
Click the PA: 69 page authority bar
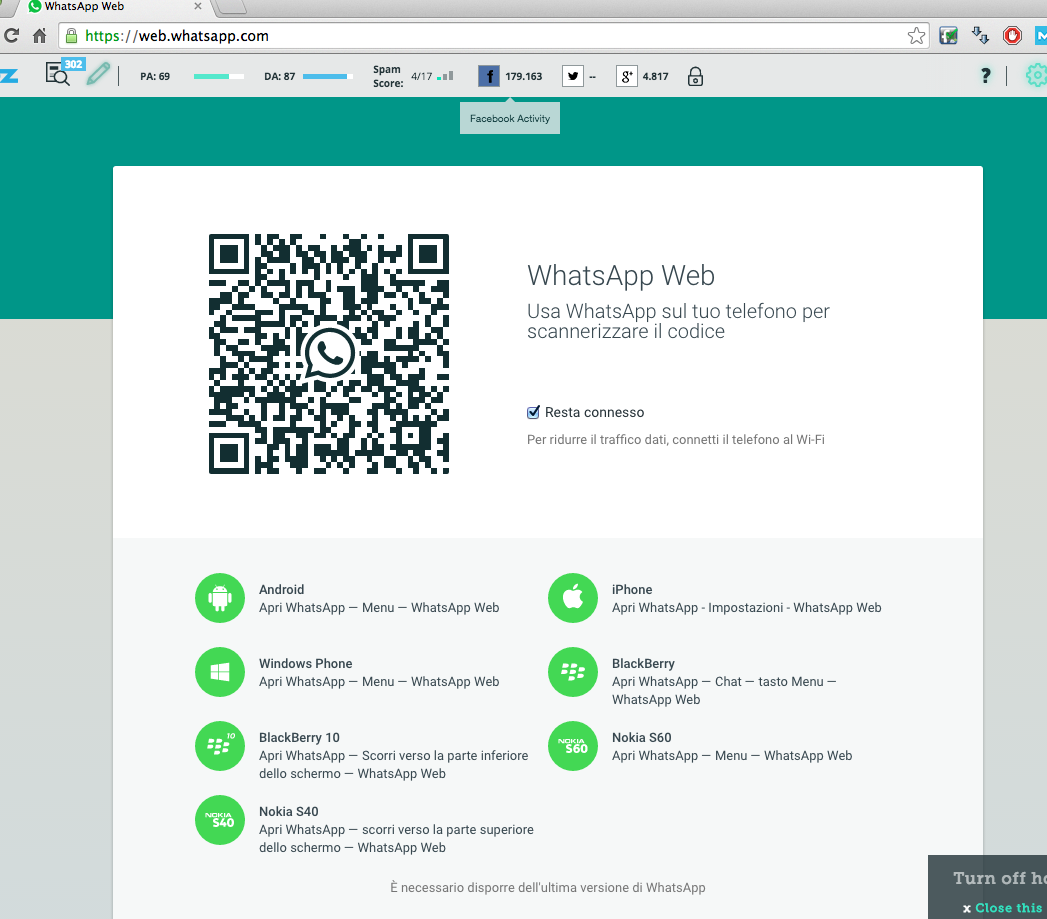219,76
